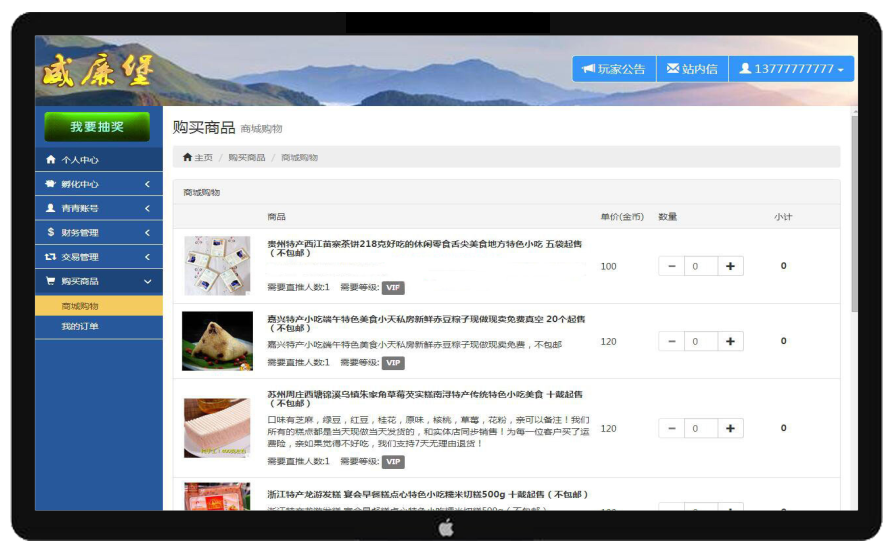Image resolution: width=895 pixels, height=556 pixels.
Task: Click the exchange arrows icon beside 交易管理
Action: 51,257
